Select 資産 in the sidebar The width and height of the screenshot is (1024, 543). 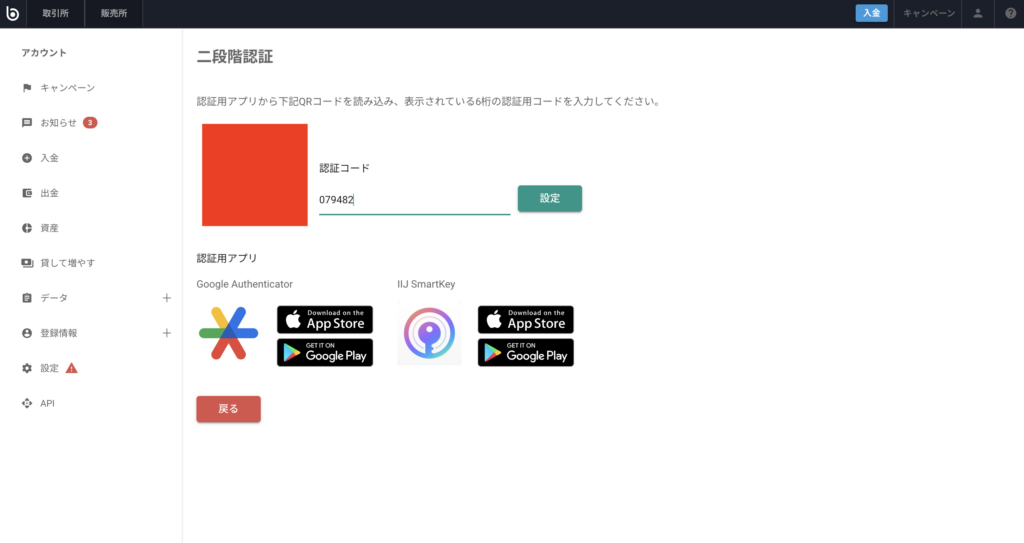(x=50, y=228)
